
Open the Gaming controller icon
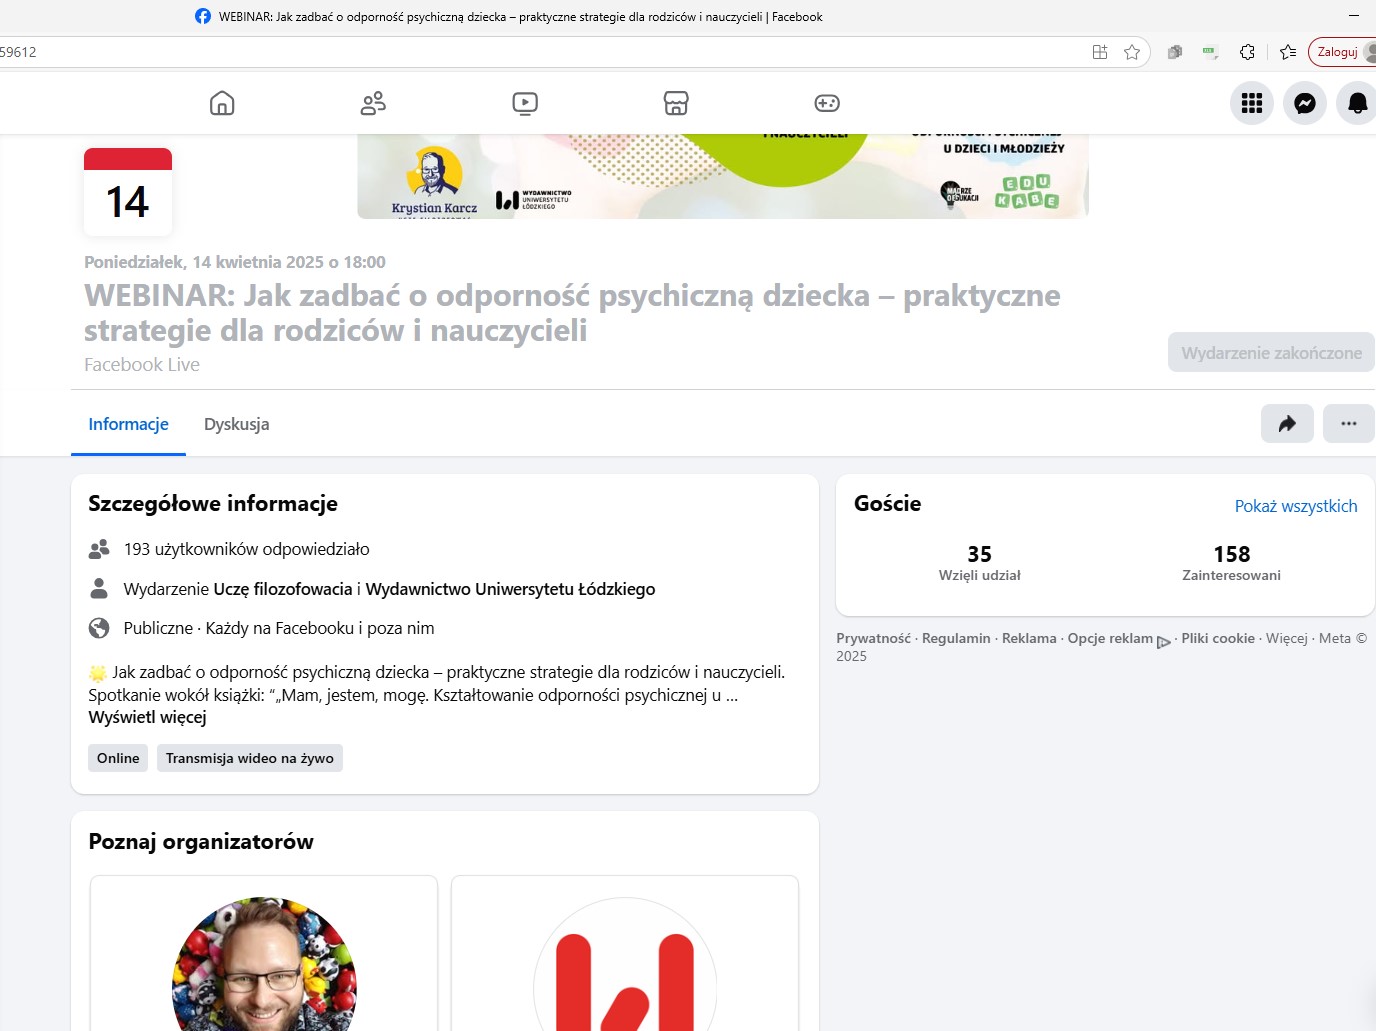pos(827,103)
